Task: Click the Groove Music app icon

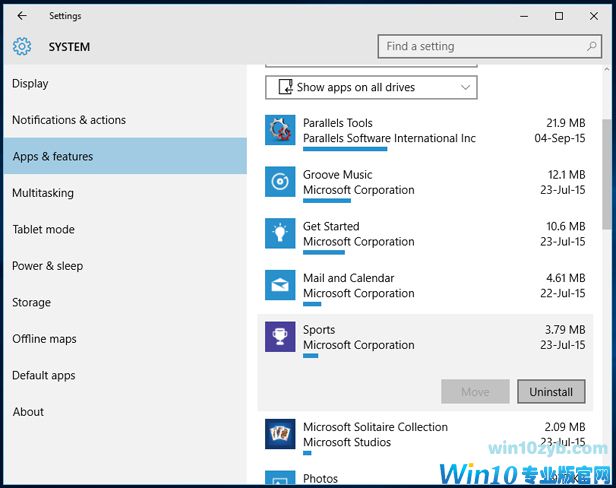Action: coord(280,182)
